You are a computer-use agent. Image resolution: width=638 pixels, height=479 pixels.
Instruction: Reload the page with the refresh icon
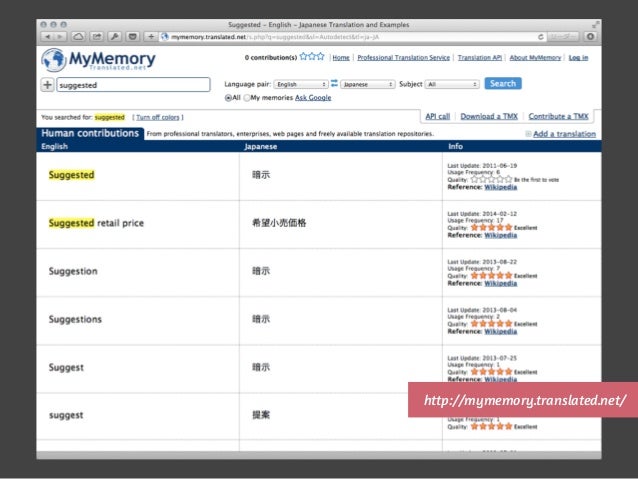click(540, 37)
